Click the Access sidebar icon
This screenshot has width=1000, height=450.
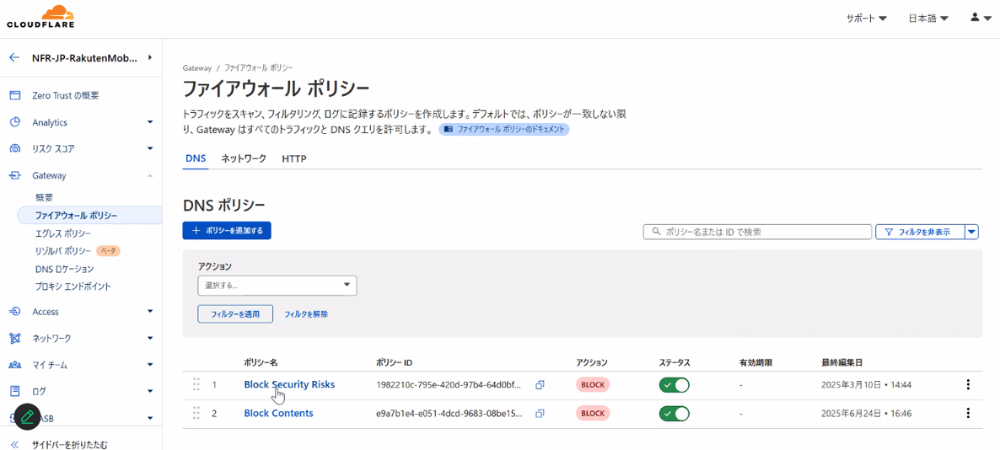[x=15, y=312]
